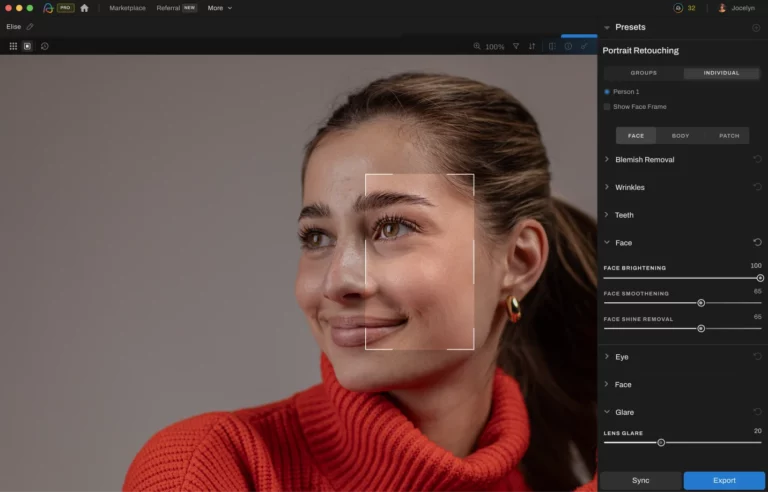This screenshot has width=768, height=492.
Task: Click the NEW badge beside Referral
Action: [190, 8]
